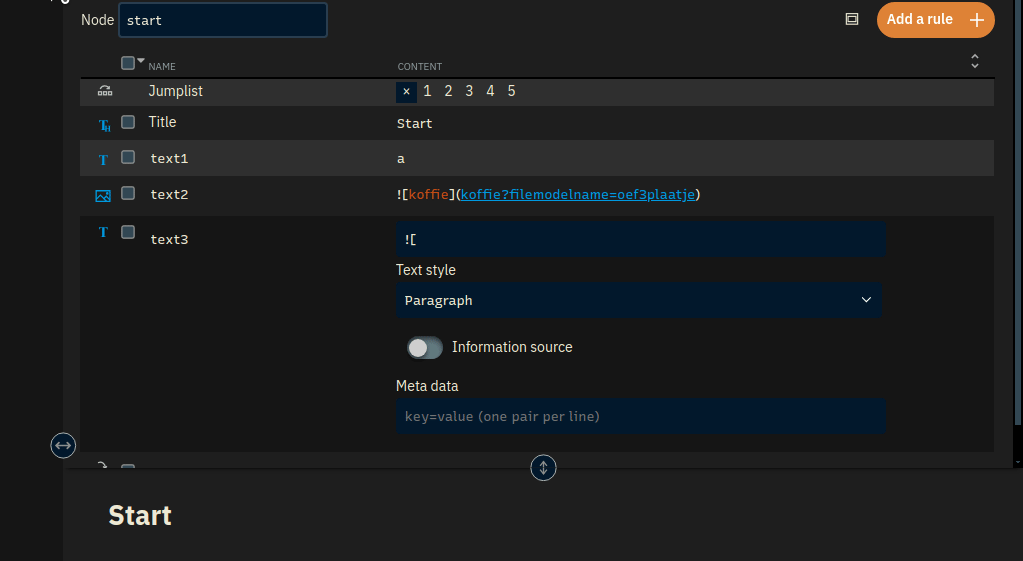Screen dimensions: 1023x561
Task: Click the Information source label
Action: (512, 347)
